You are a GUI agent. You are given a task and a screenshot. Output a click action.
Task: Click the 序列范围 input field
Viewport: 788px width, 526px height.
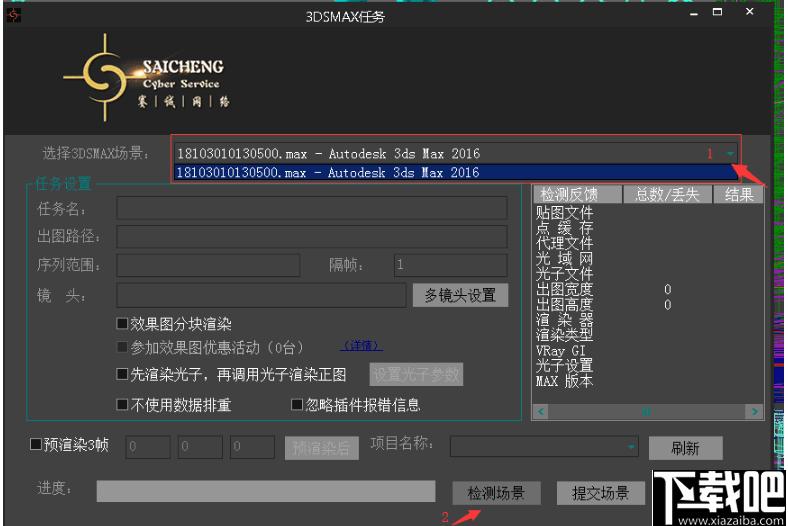coord(208,265)
